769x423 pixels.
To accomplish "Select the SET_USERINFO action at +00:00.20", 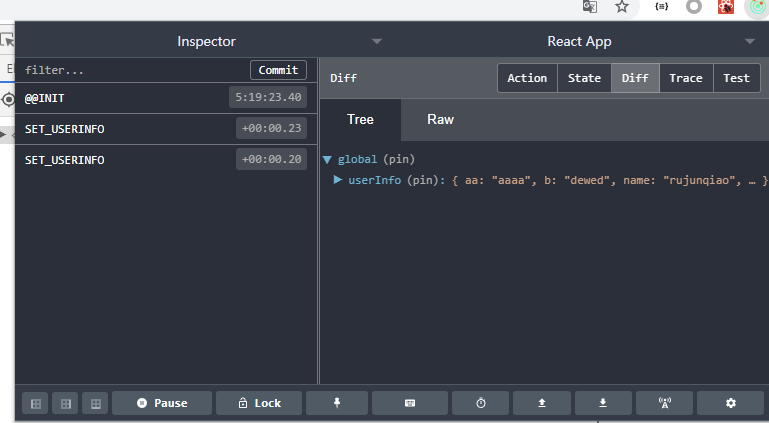I will coord(166,160).
